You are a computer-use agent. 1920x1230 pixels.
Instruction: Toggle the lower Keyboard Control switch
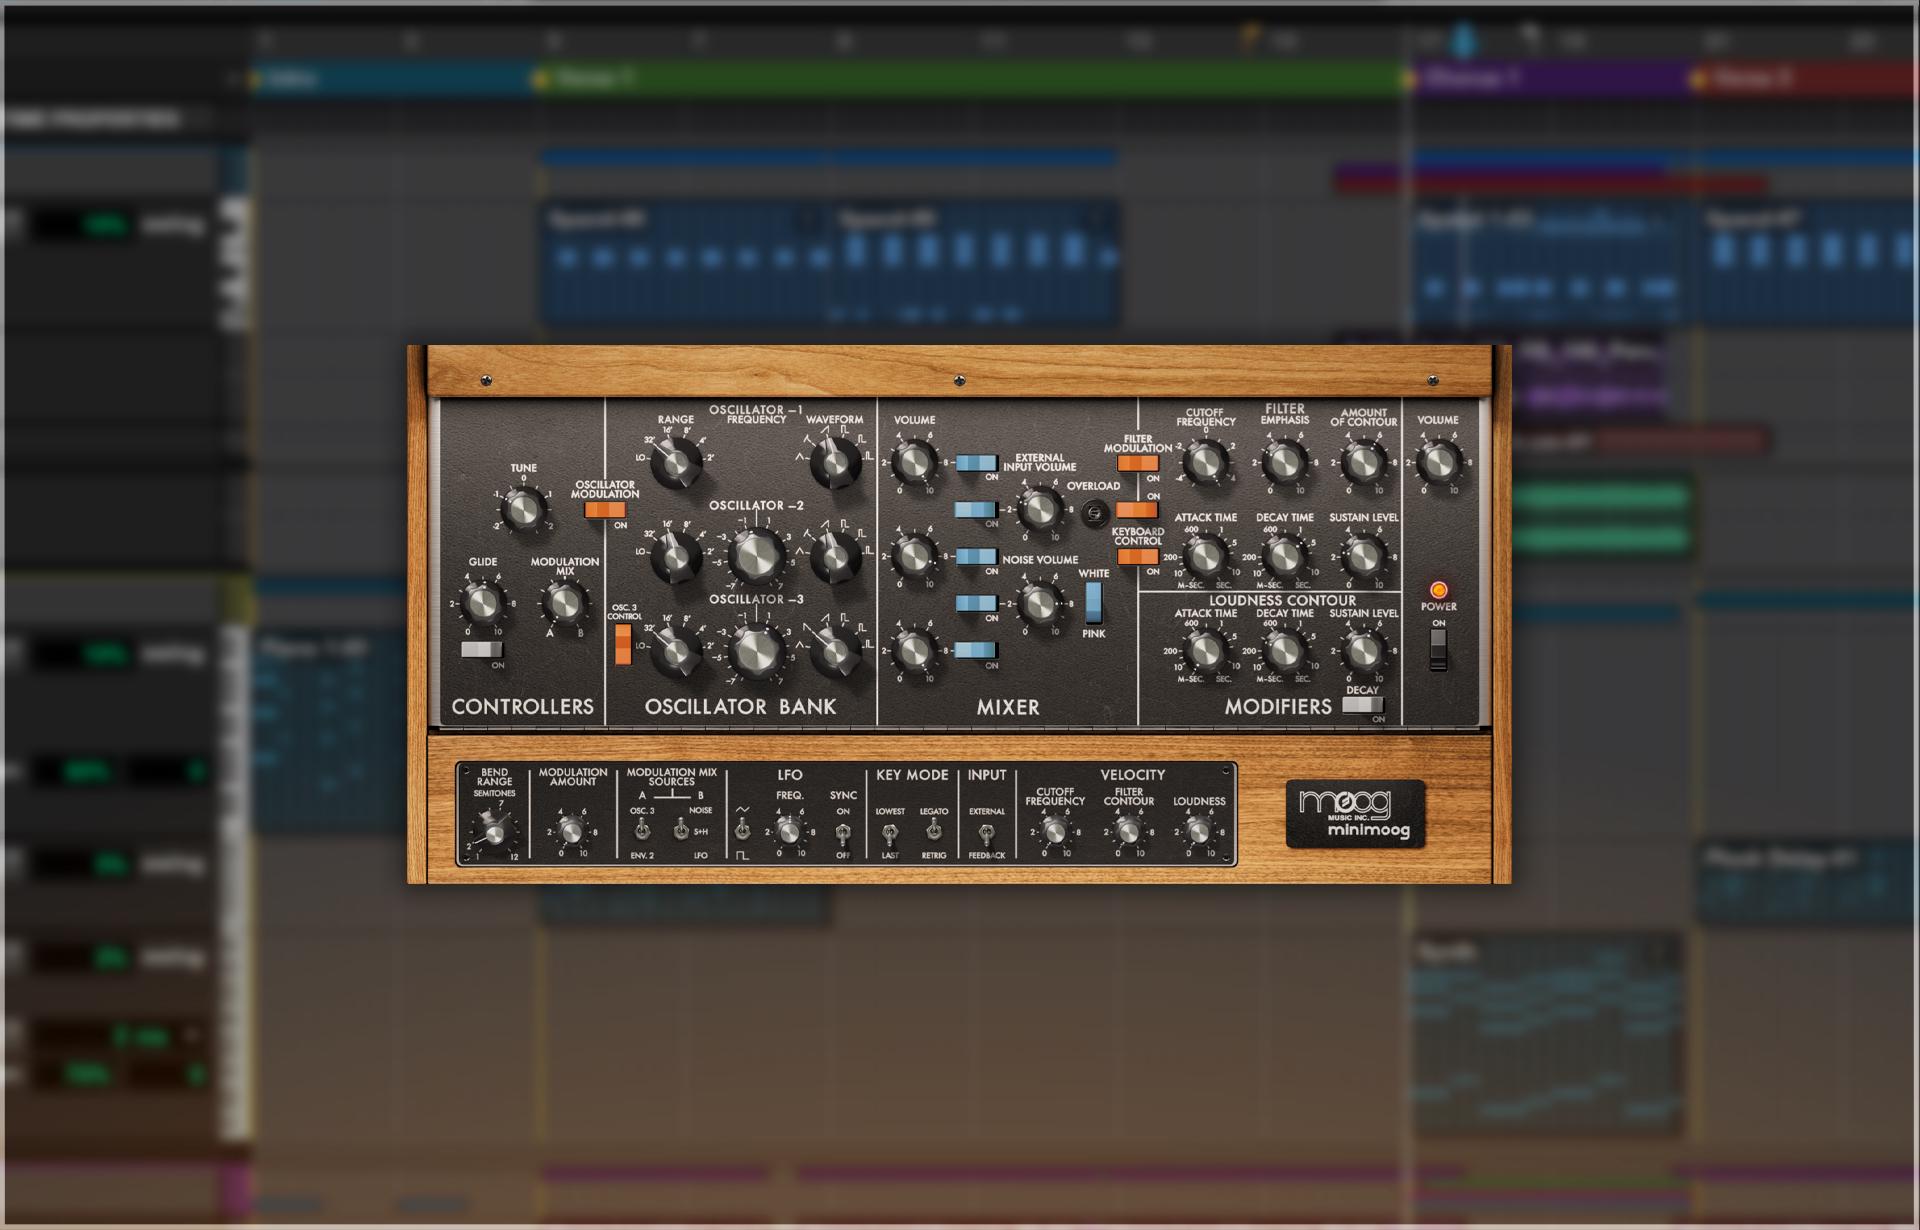click(x=1137, y=557)
